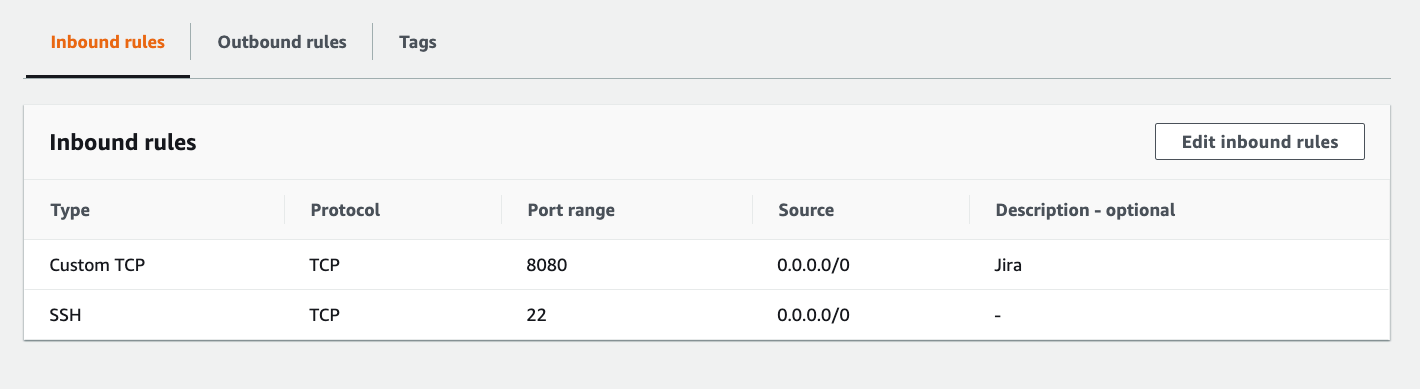Click the Jira description cell
The height and width of the screenshot is (389, 1420).
(1009, 265)
